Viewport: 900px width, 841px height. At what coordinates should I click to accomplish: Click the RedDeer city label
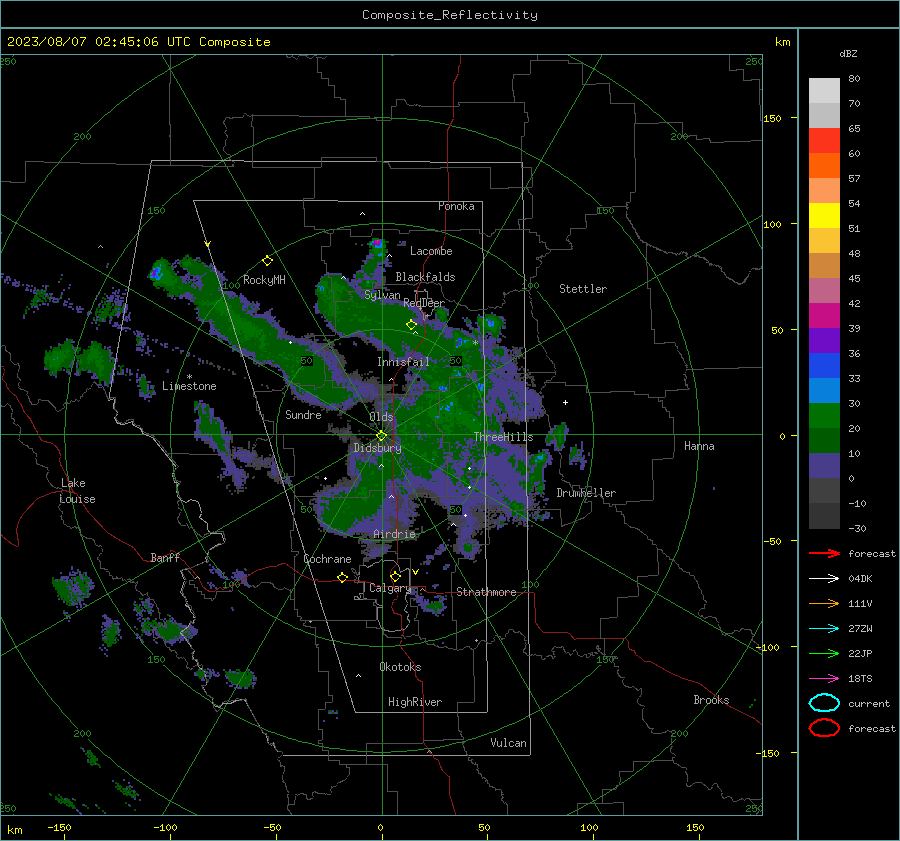click(424, 303)
